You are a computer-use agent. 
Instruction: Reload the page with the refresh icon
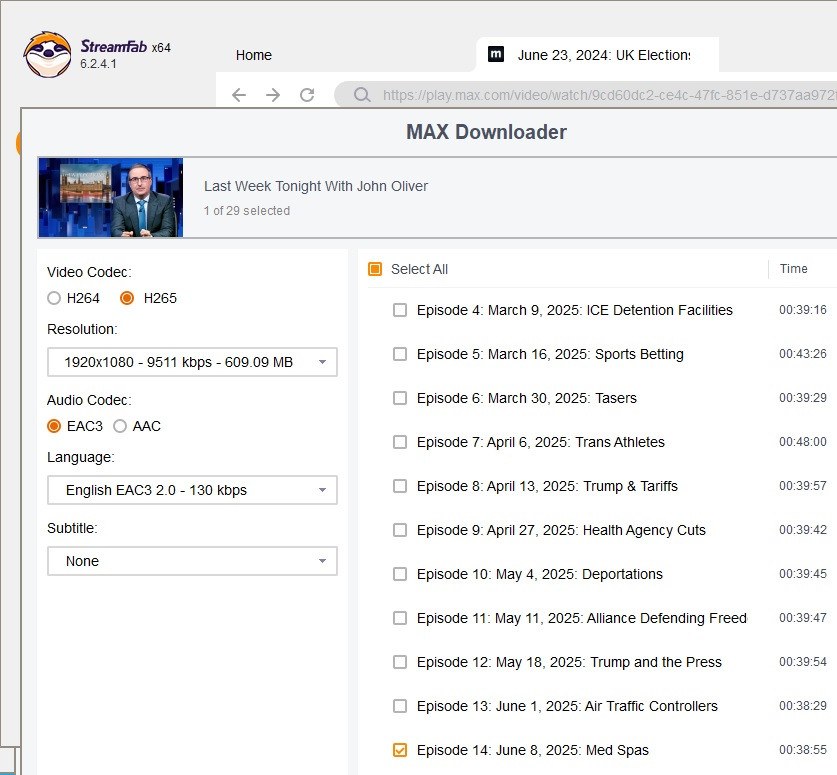click(x=307, y=95)
